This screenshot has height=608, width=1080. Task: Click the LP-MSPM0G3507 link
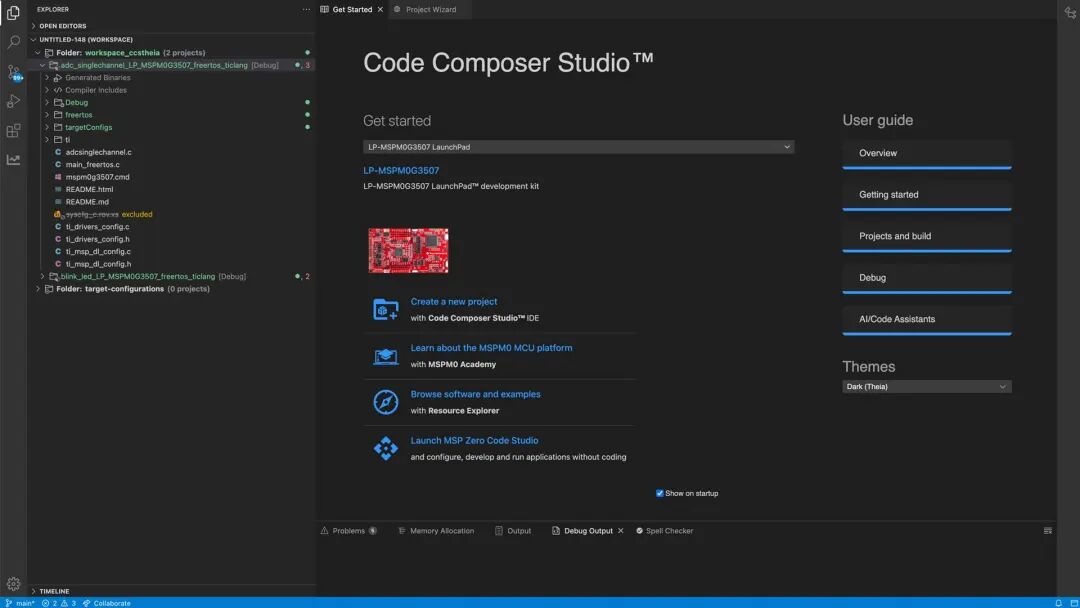point(401,170)
